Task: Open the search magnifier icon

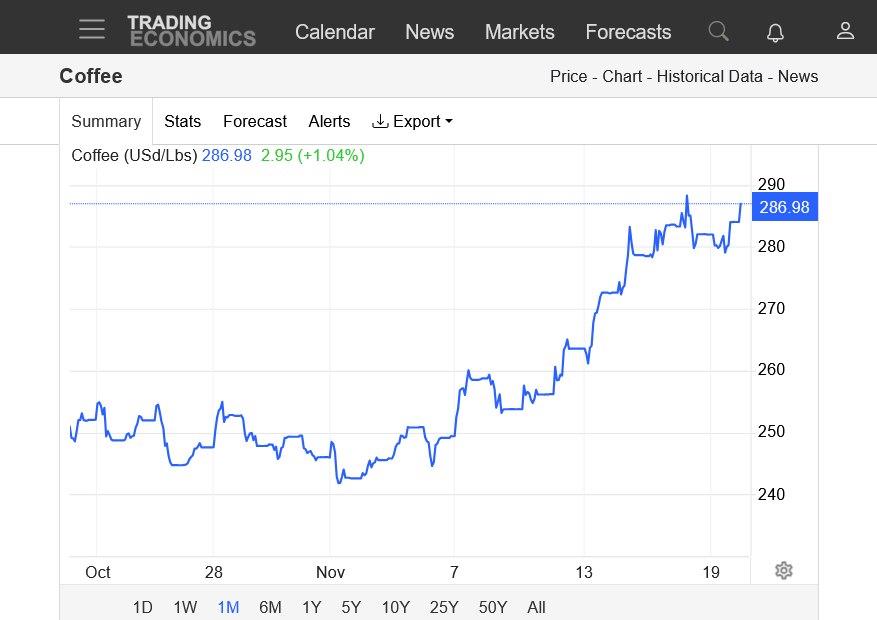Action: 718,31
